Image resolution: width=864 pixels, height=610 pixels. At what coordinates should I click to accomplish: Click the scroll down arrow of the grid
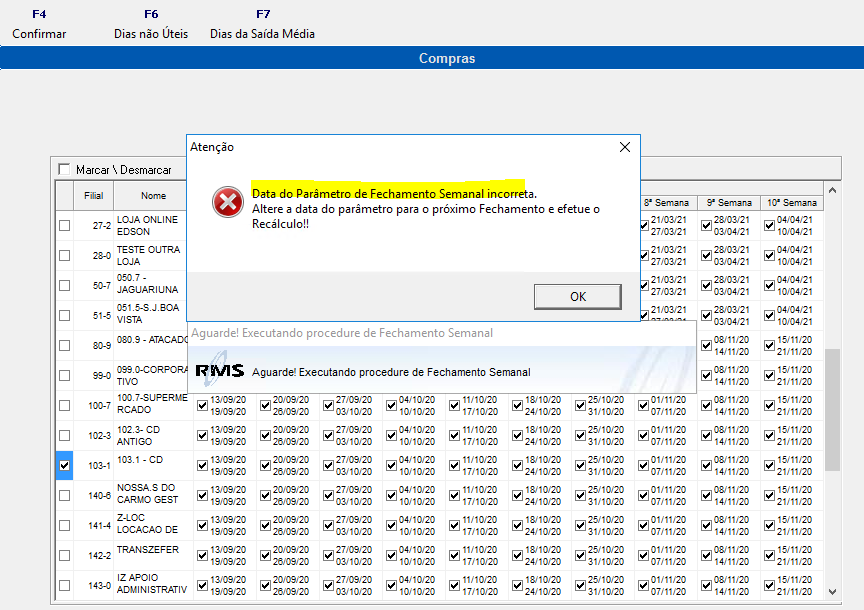coord(833,592)
